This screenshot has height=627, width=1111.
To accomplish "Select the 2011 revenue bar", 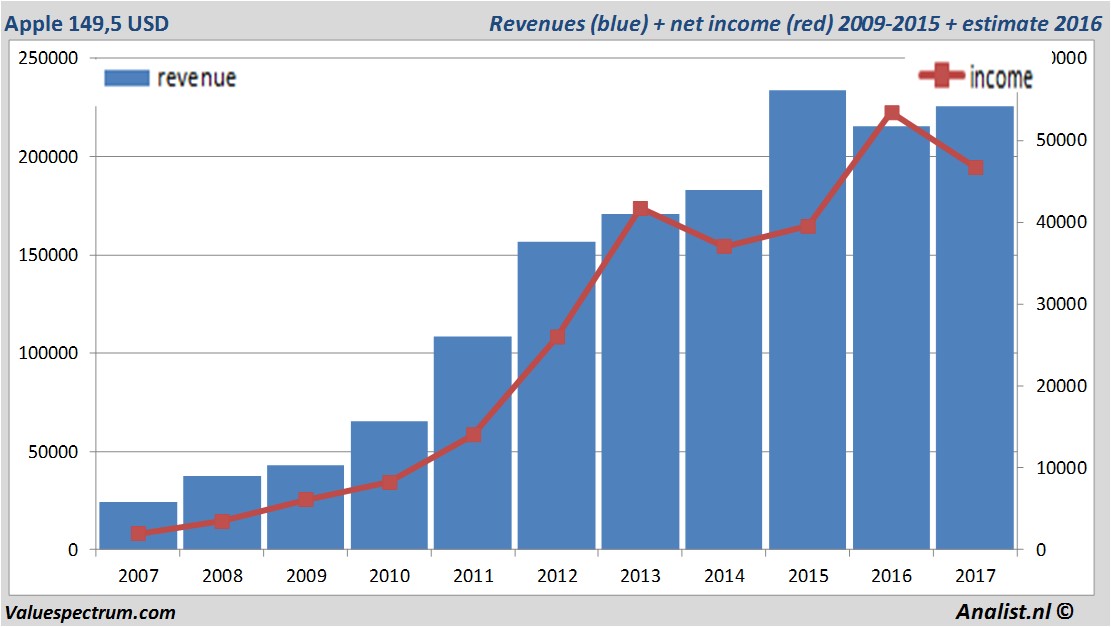I will (x=473, y=443).
